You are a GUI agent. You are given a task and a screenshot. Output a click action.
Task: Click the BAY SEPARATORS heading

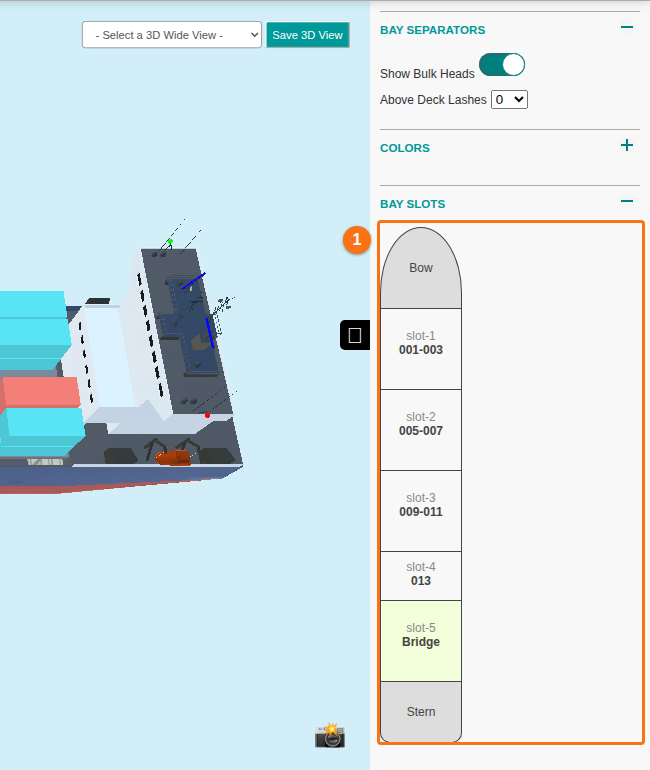433,30
